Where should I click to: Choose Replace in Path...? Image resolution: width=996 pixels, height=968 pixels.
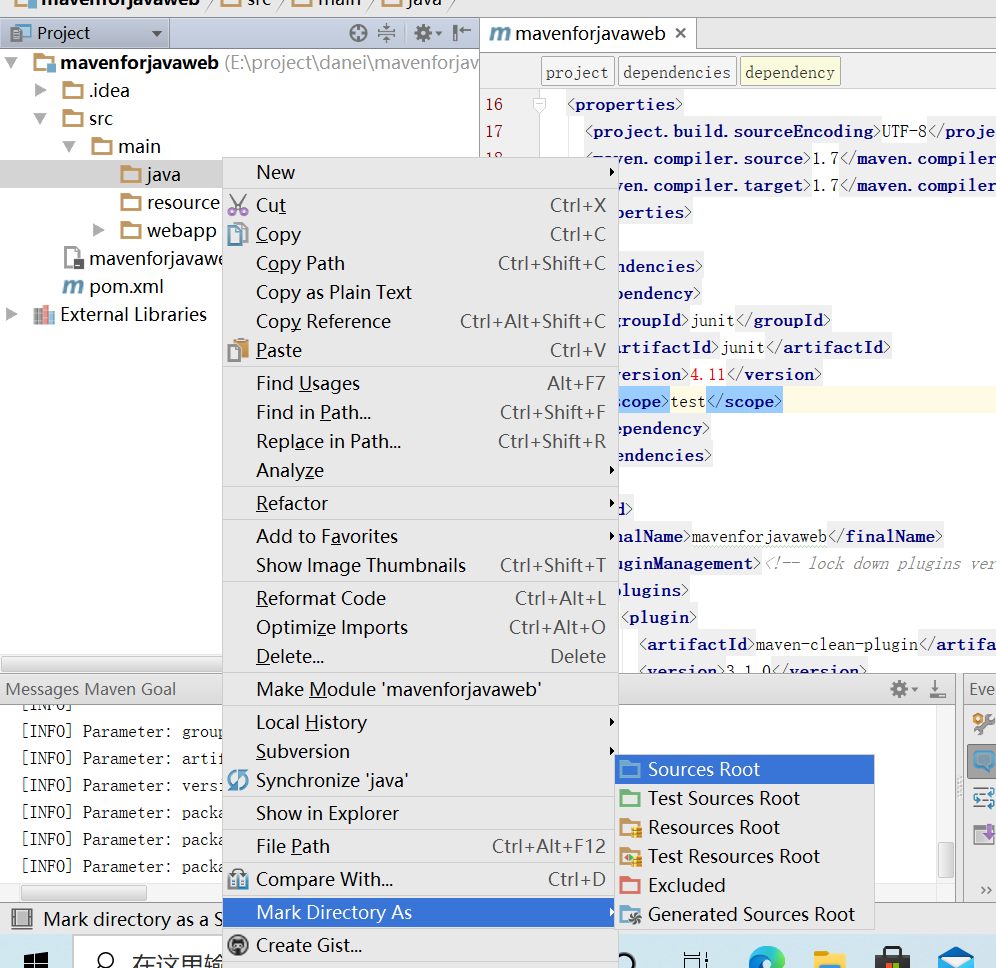click(421, 441)
